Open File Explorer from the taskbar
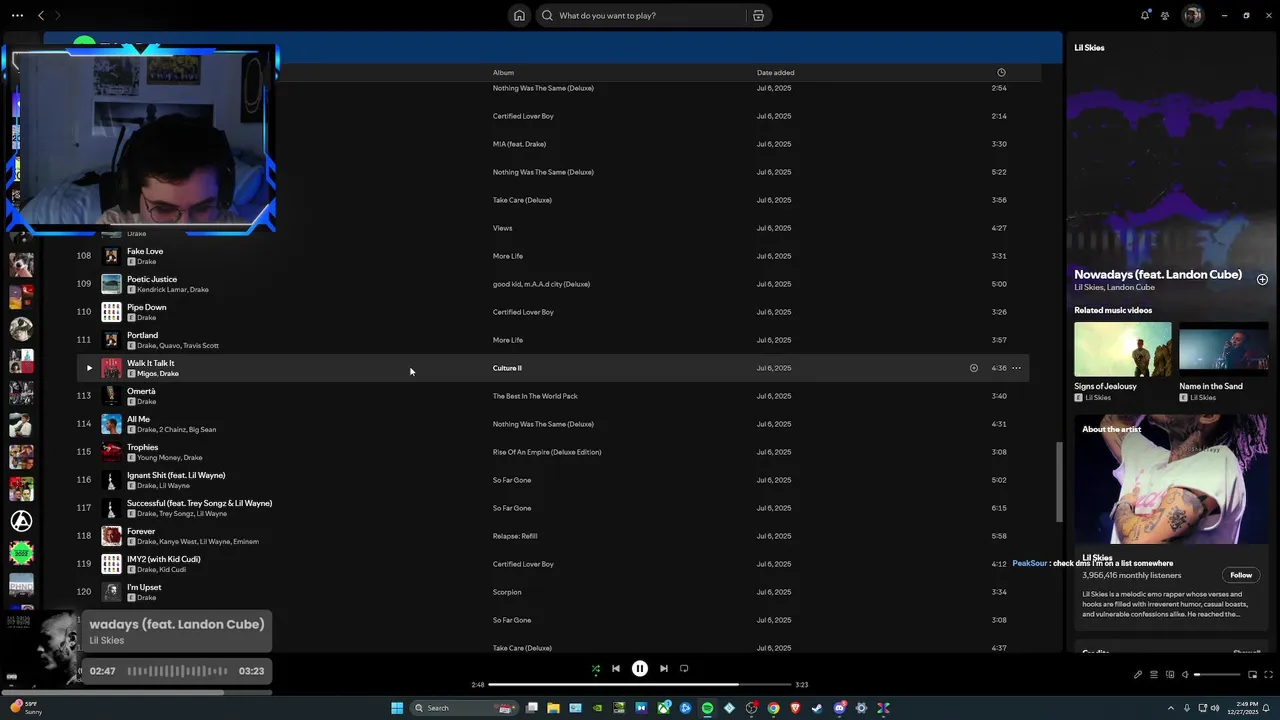Image resolution: width=1280 pixels, height=720 pixels. (553, 708)
